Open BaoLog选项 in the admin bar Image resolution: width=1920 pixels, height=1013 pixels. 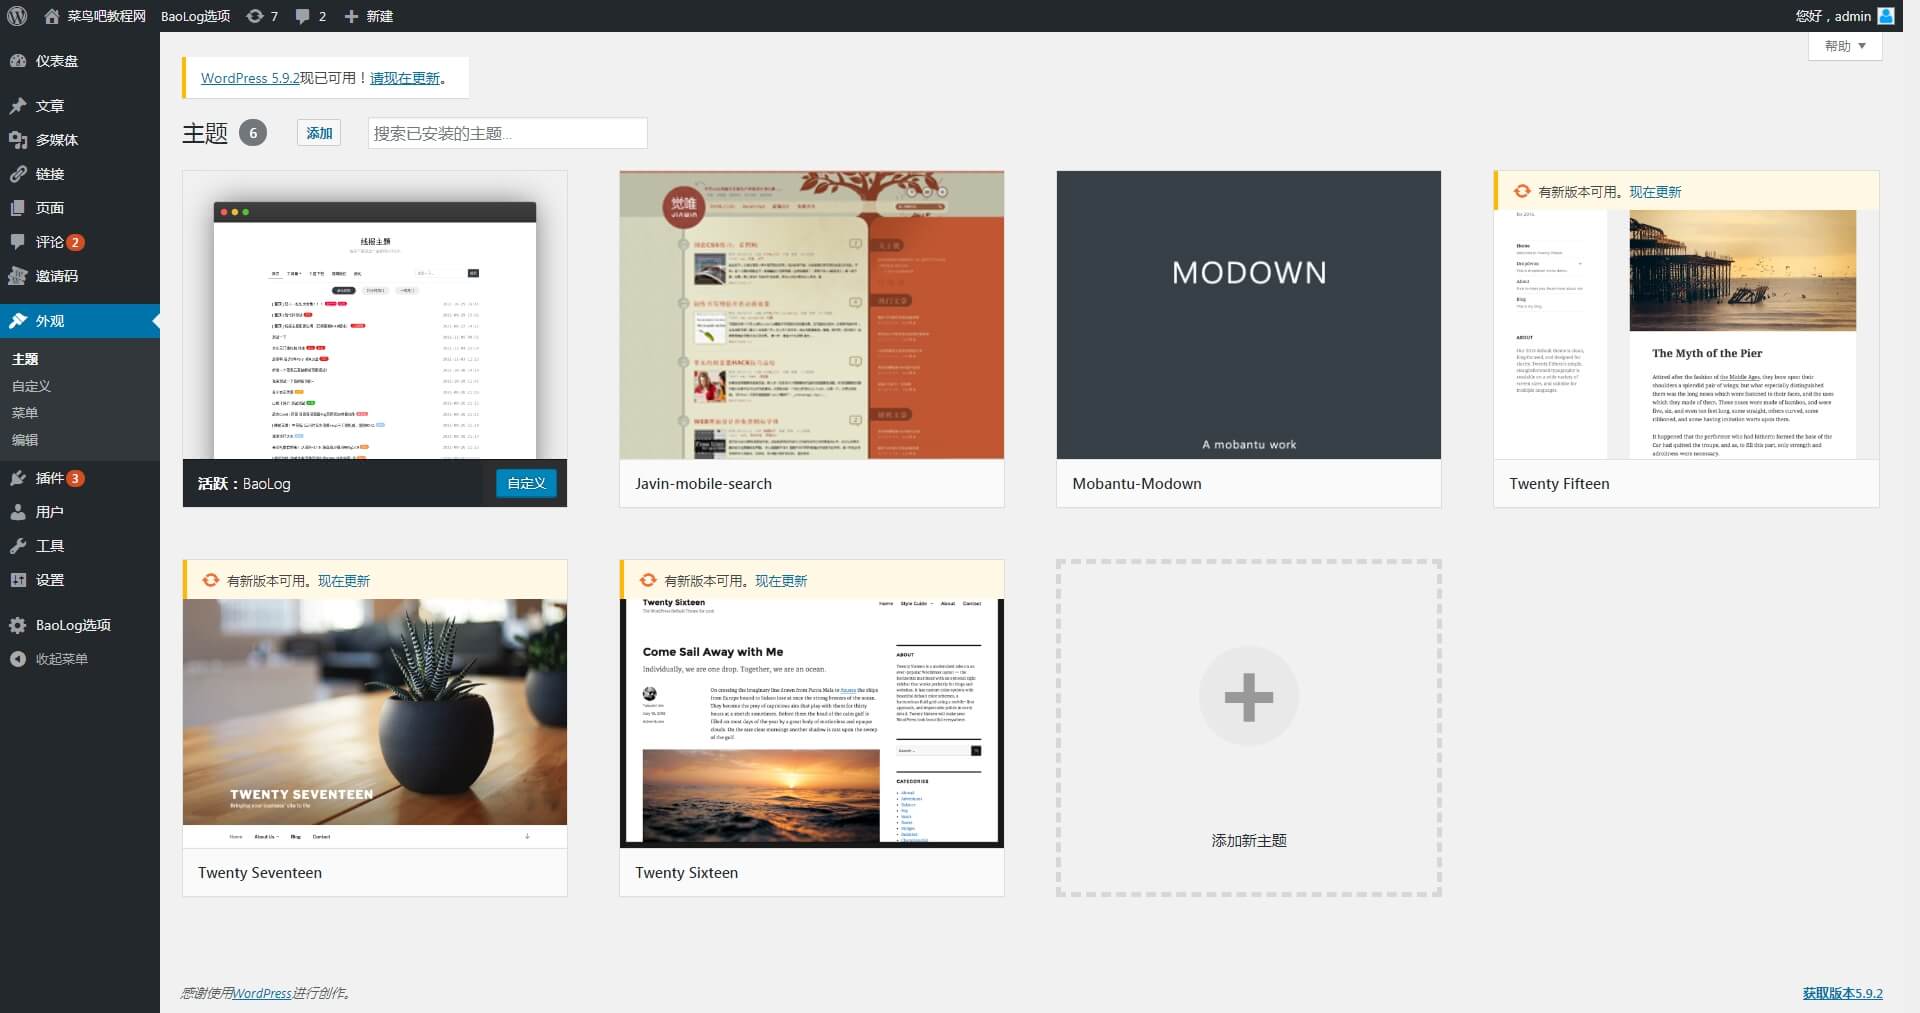195,16
